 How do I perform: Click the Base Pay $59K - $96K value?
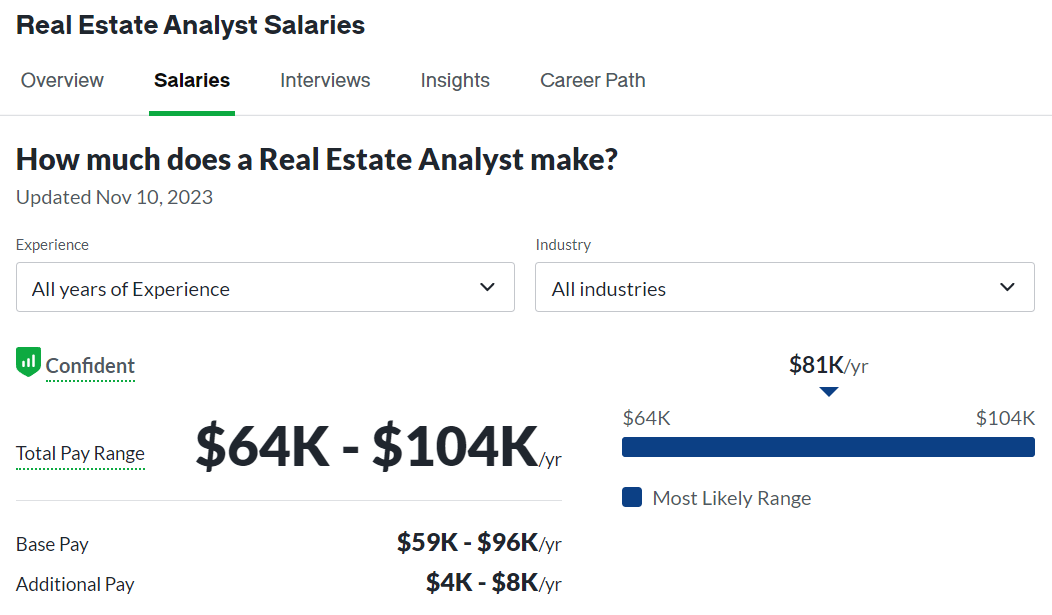479,543
